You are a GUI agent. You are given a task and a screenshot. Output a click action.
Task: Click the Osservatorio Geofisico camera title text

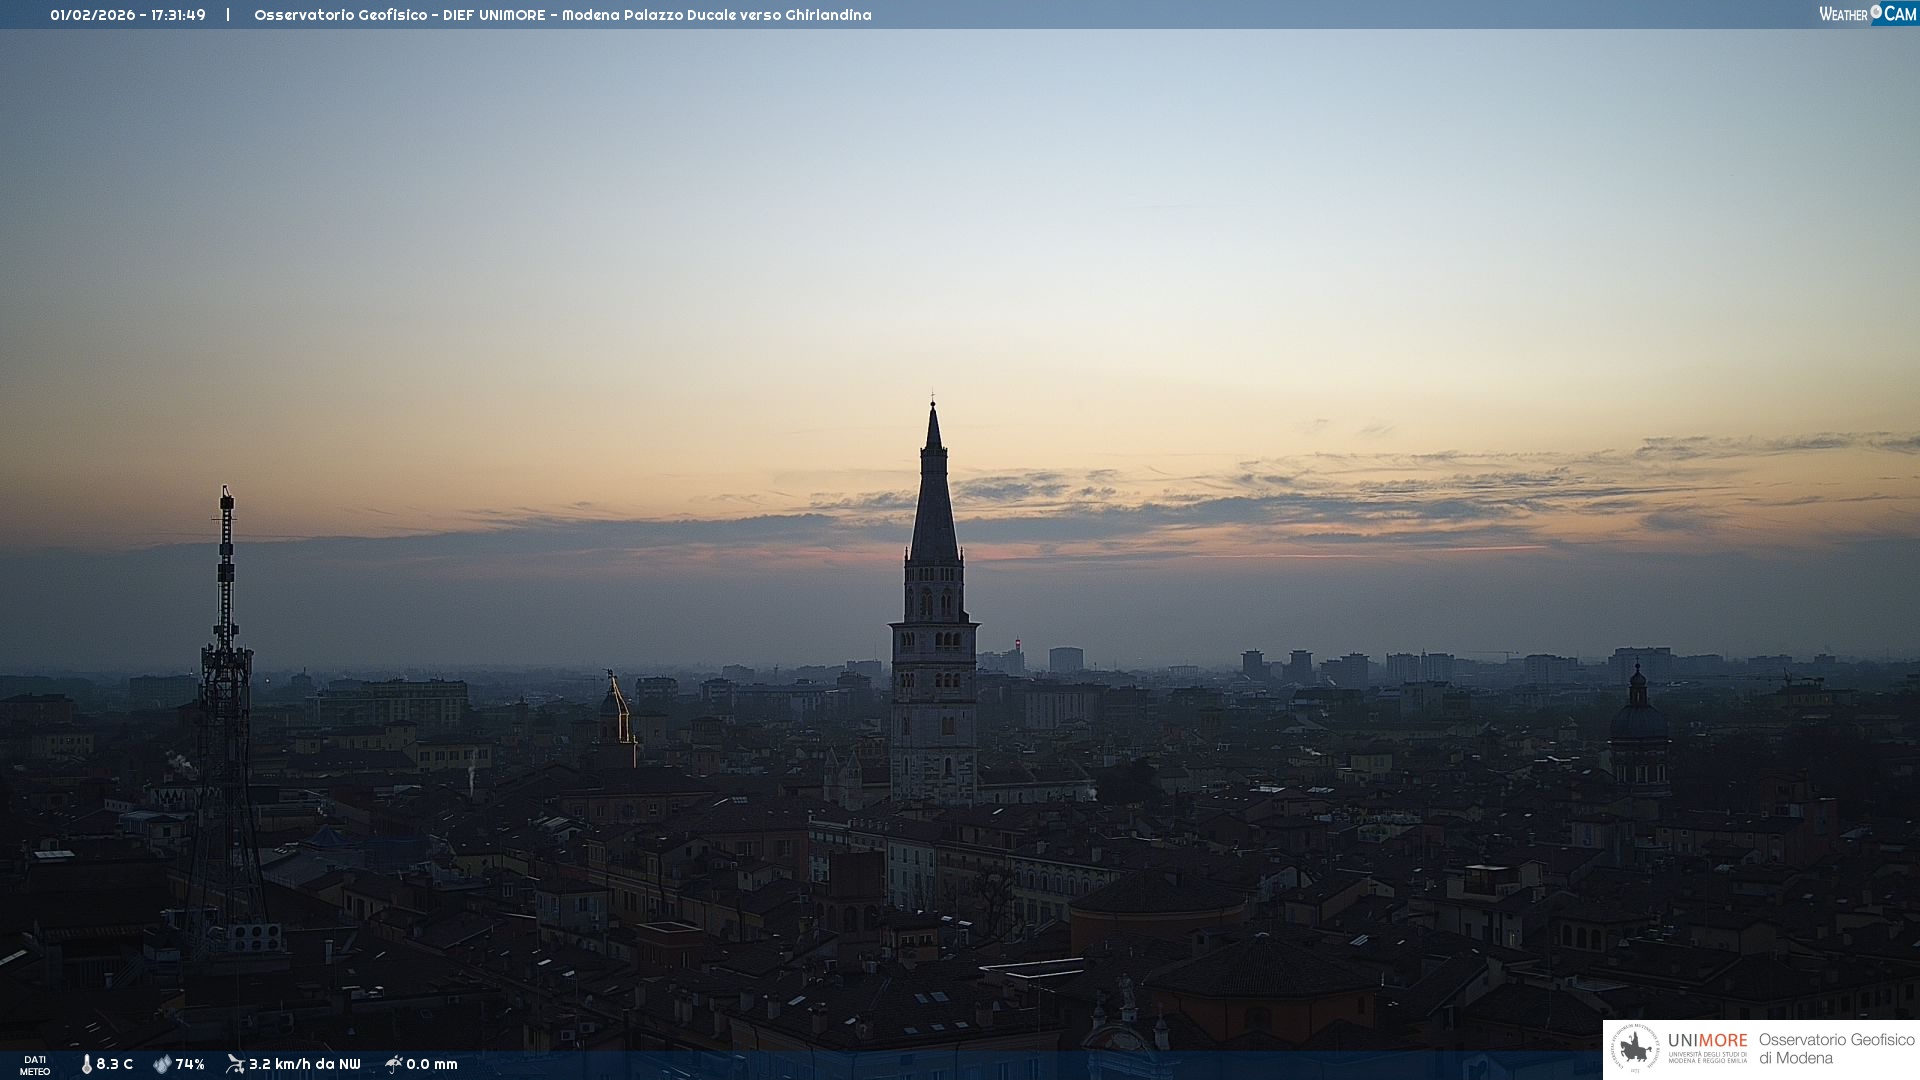pyautogui.click(x=562, y=15)
